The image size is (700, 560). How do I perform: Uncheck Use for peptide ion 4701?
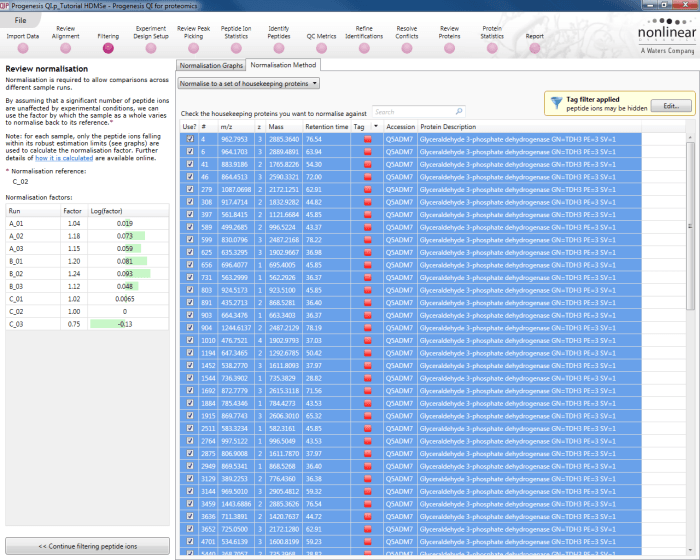(x=190, y=541)
